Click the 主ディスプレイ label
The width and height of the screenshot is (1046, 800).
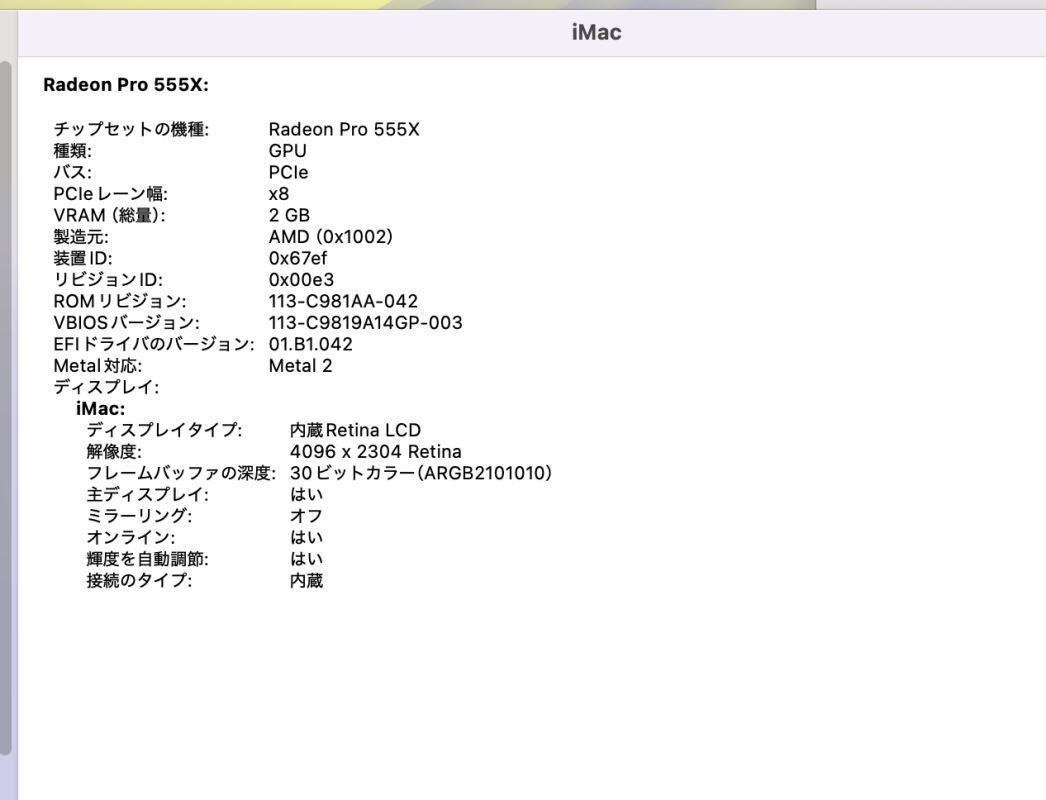(x=147, y=494)
